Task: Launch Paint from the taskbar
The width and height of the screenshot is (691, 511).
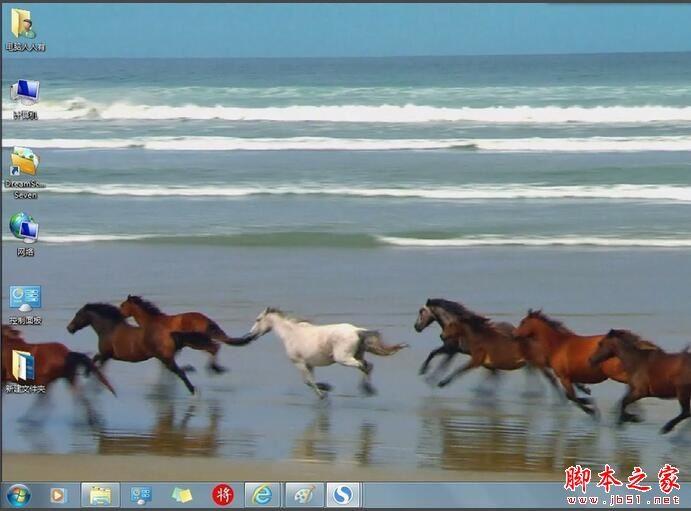Action: 304,495
